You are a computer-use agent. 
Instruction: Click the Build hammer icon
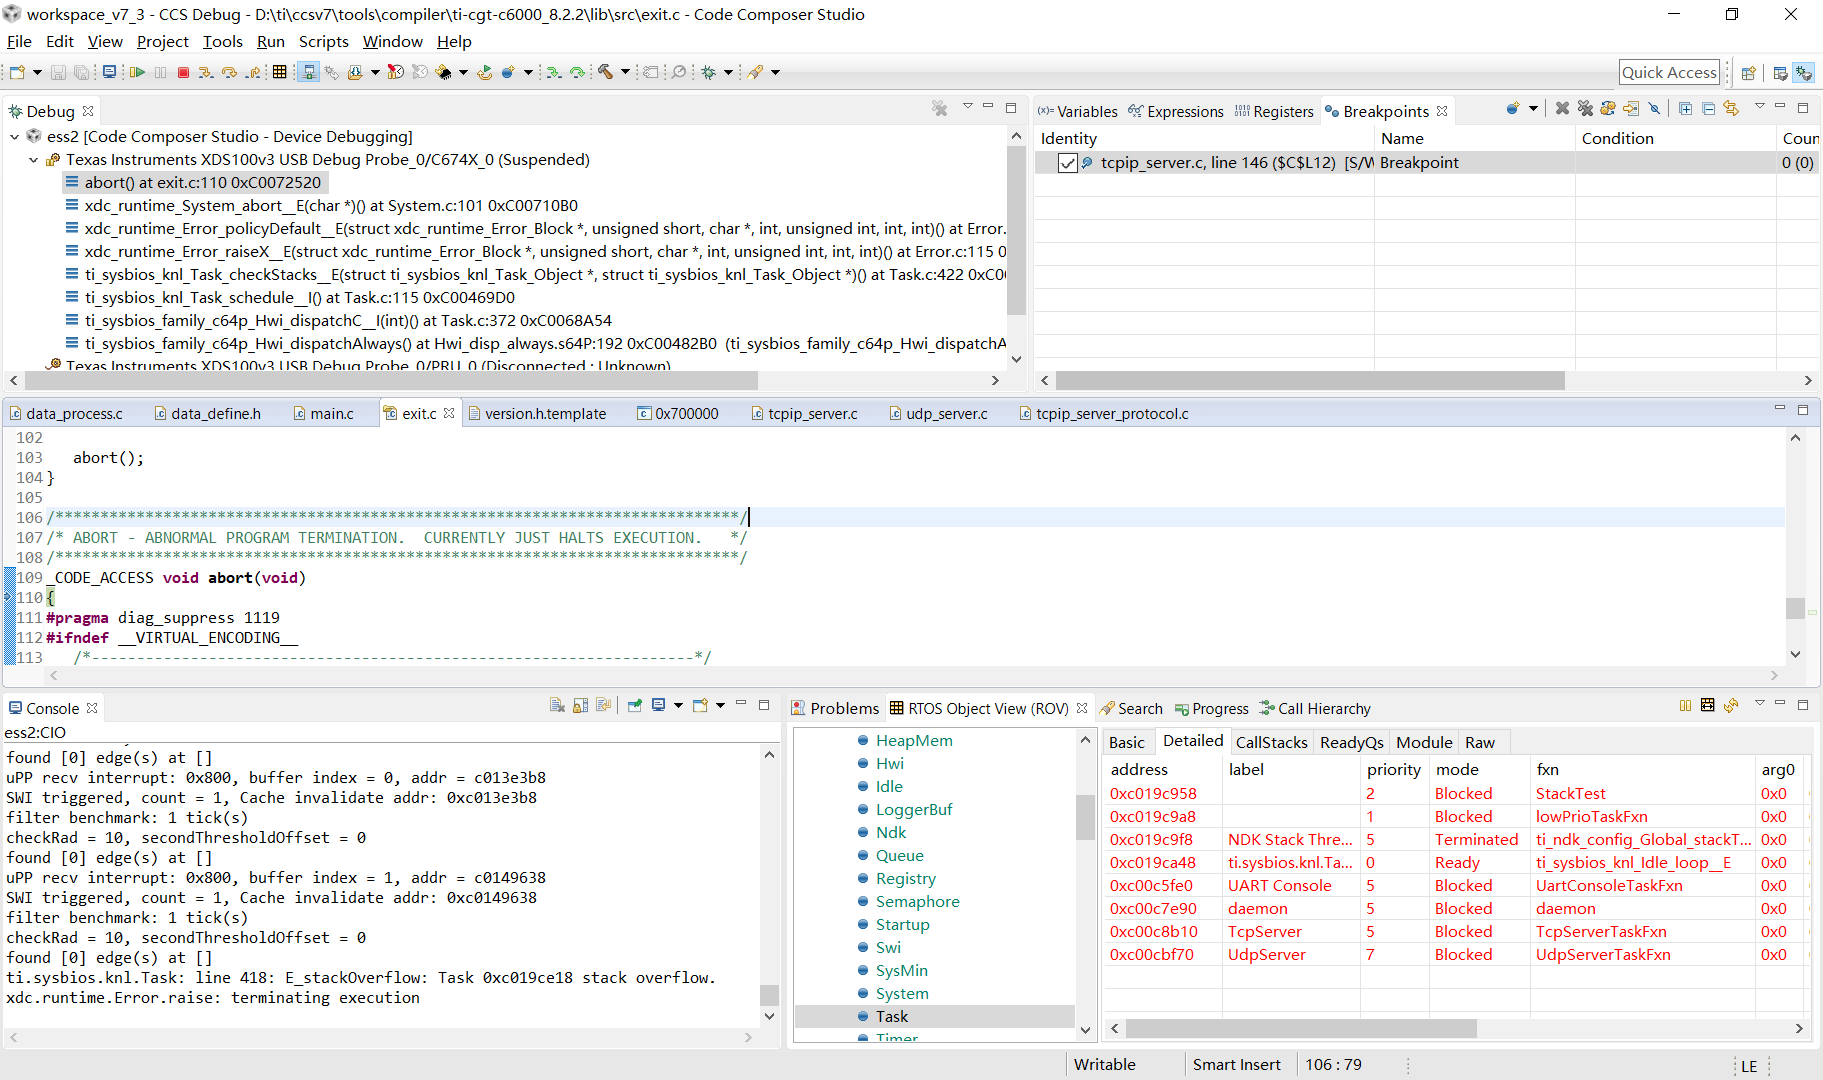(605, 72)
